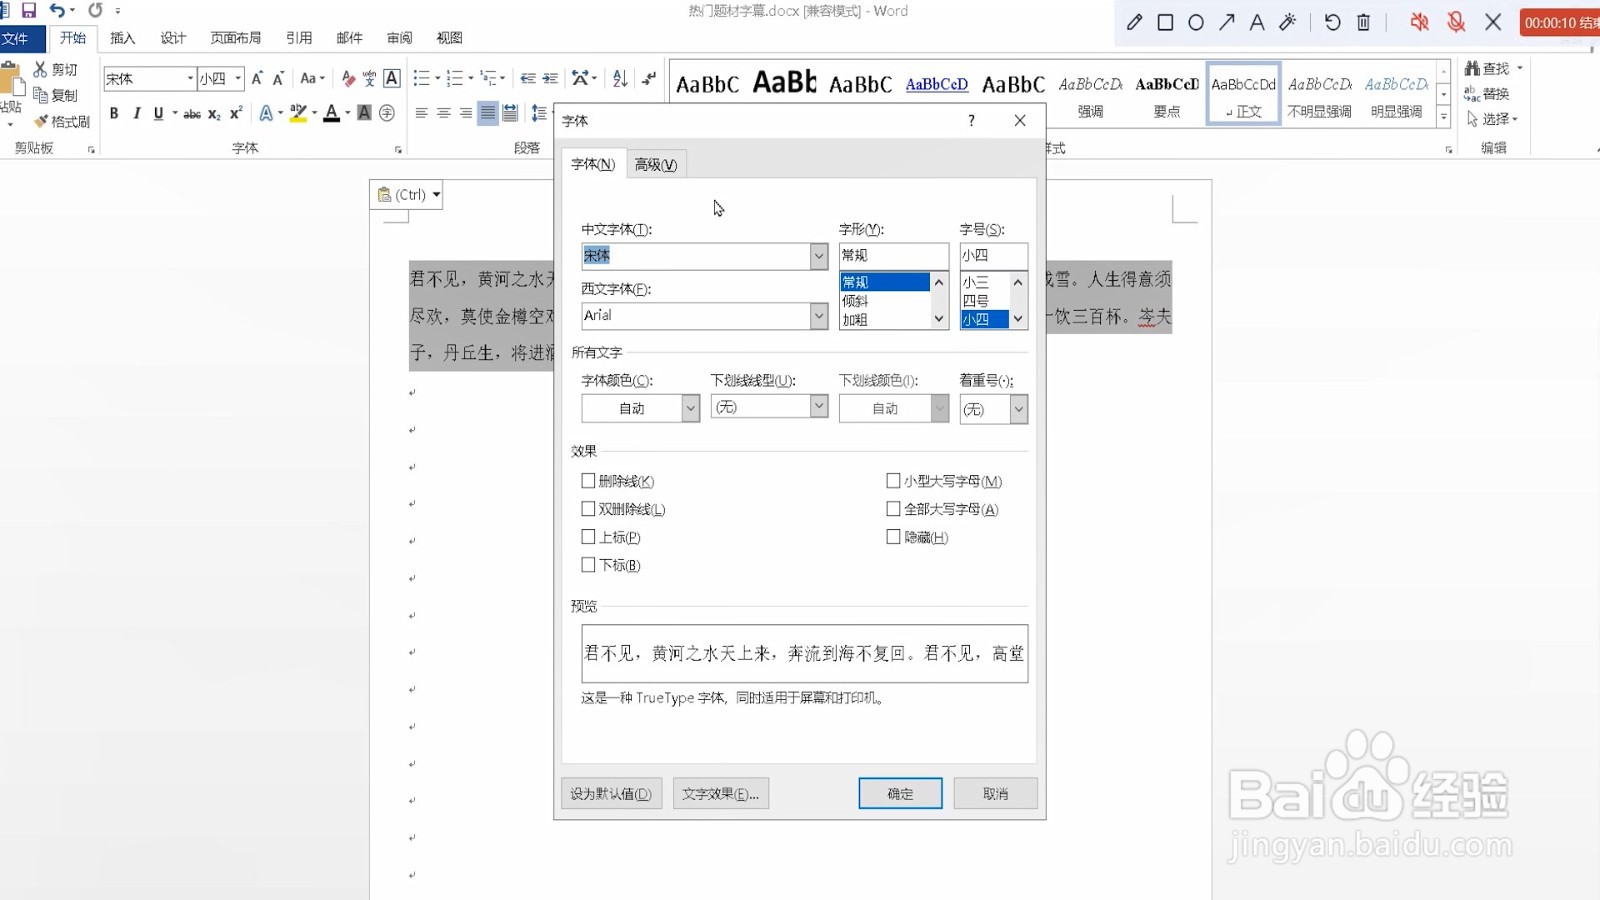Click the 确定 (OK) button

[900, 793]
